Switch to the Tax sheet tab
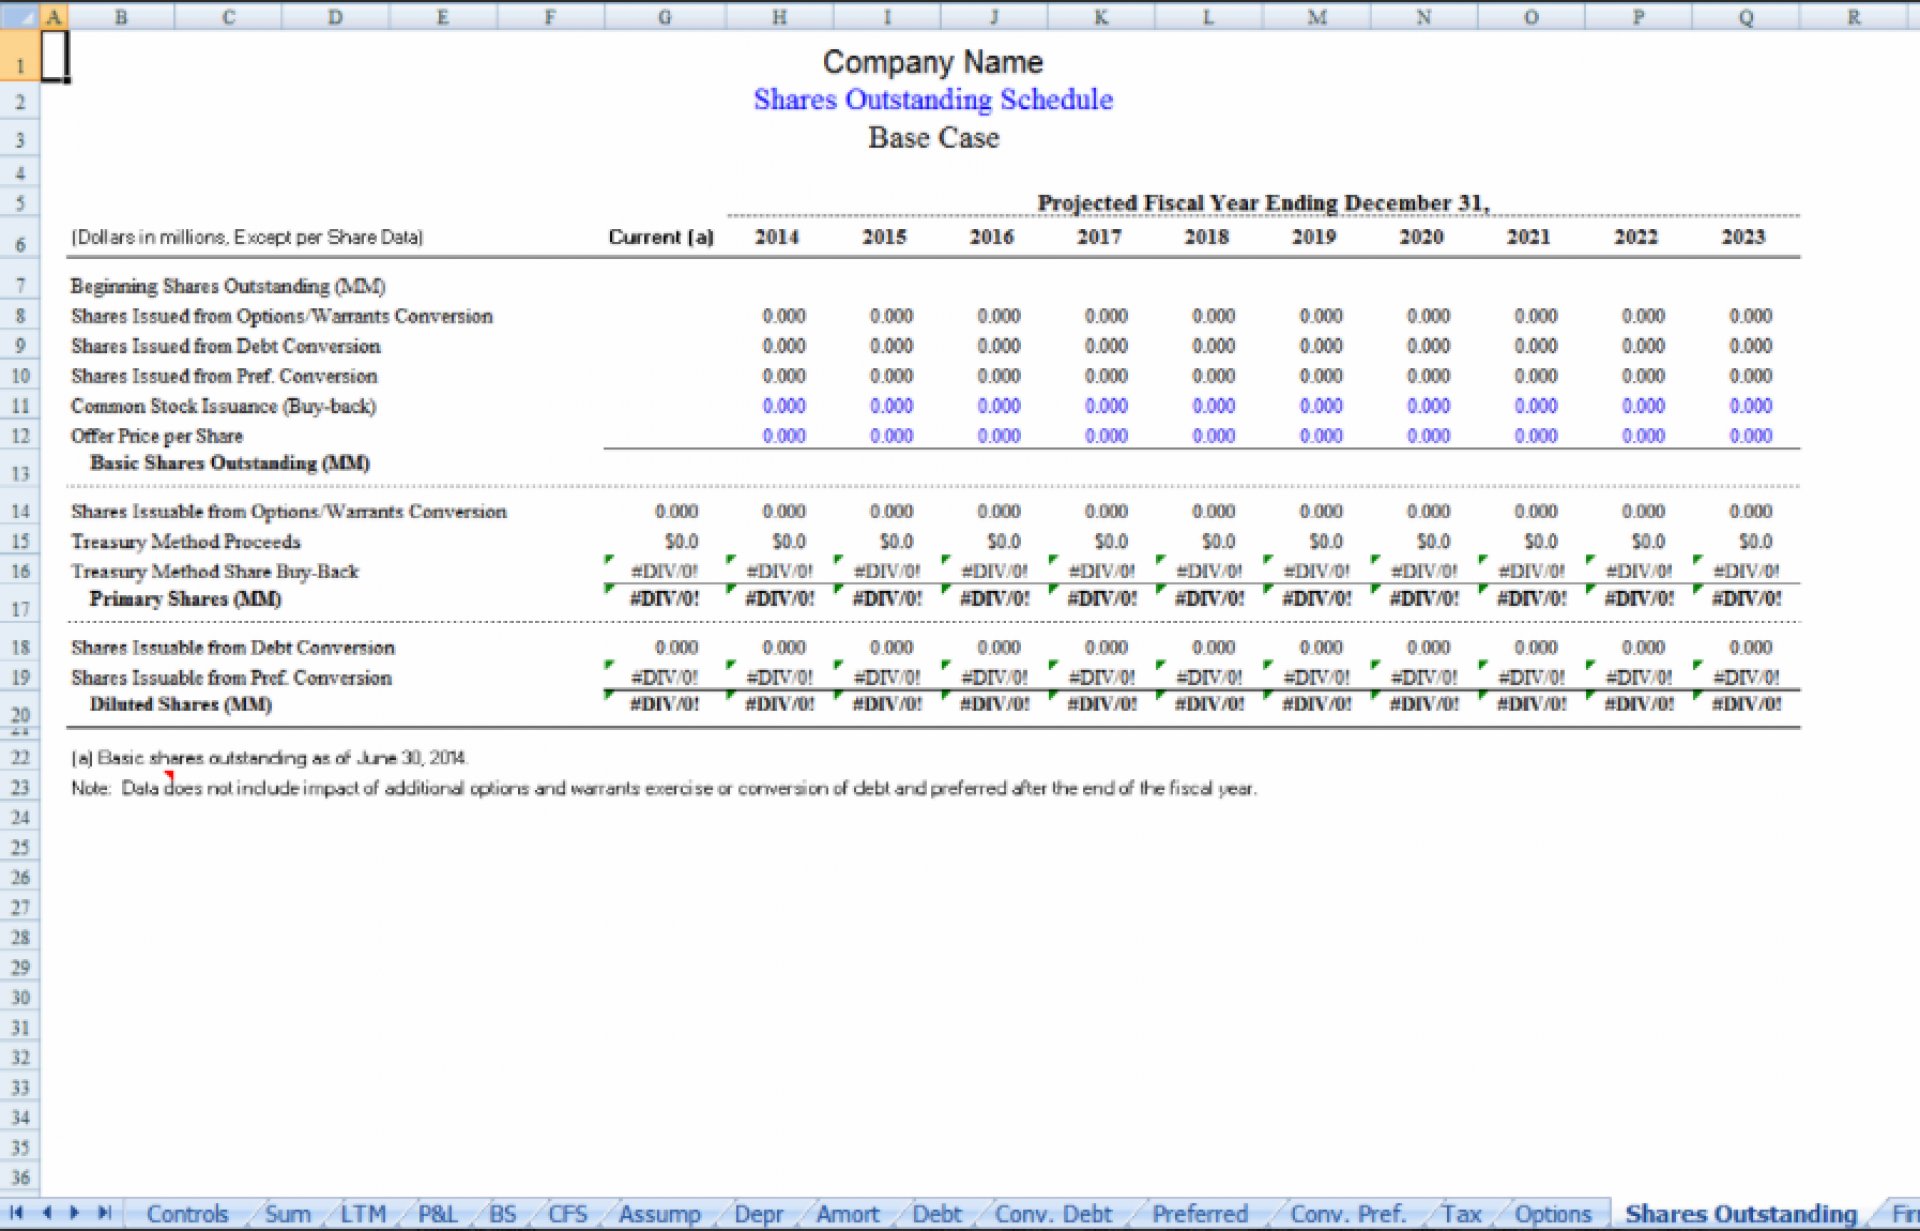This screenshot has height=1231, width=1920. point(1461,1214)
